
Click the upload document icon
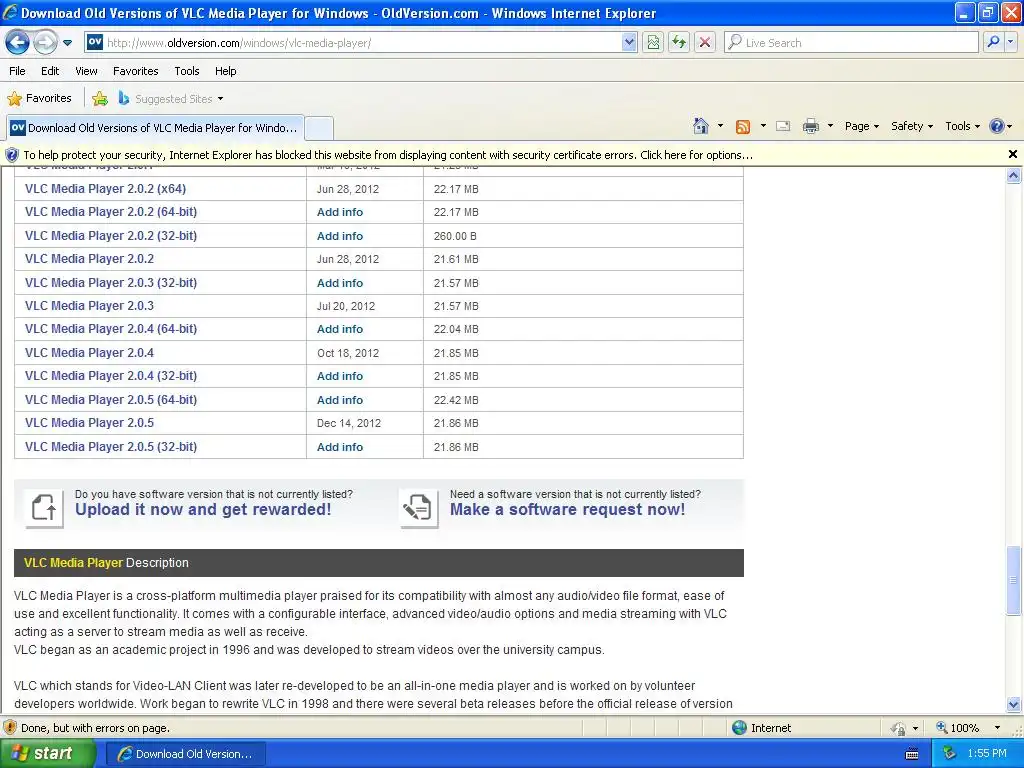pyautogui.click(x=44, y=507)
